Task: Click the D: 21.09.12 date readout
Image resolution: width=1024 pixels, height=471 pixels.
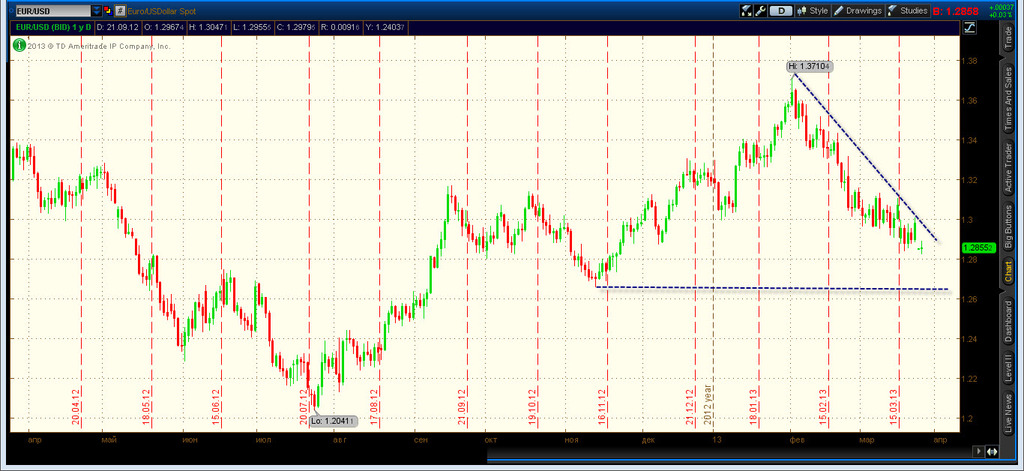Action: coord(117,27)
